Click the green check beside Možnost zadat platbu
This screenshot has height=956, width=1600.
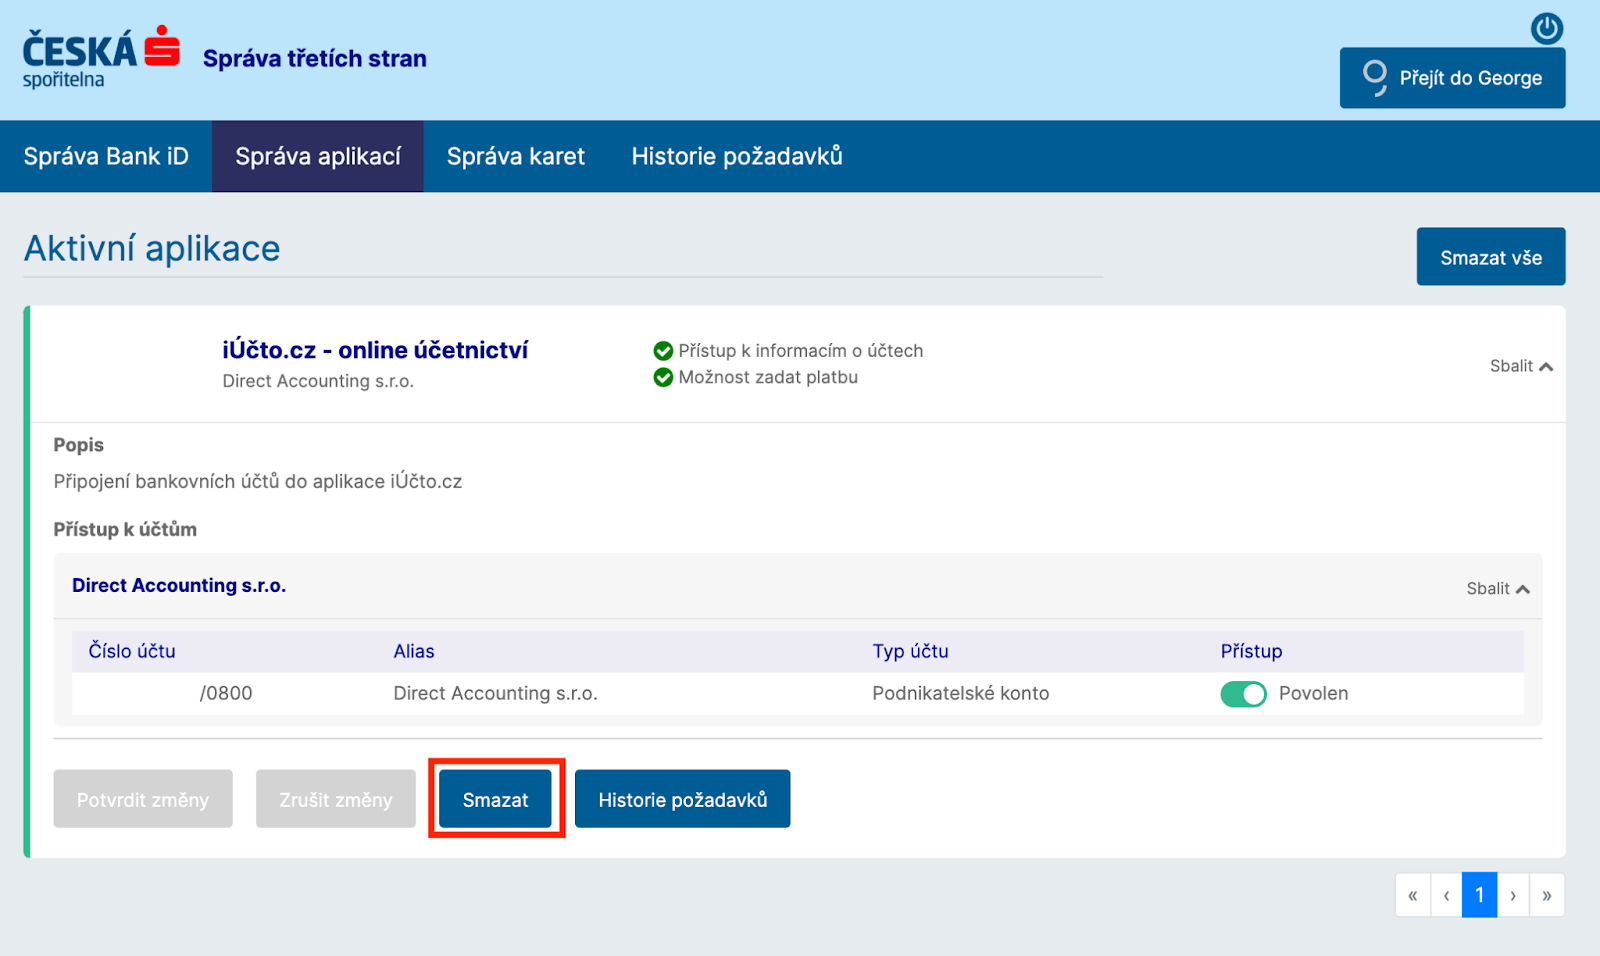pyautogui.click(x=663, y=377)
